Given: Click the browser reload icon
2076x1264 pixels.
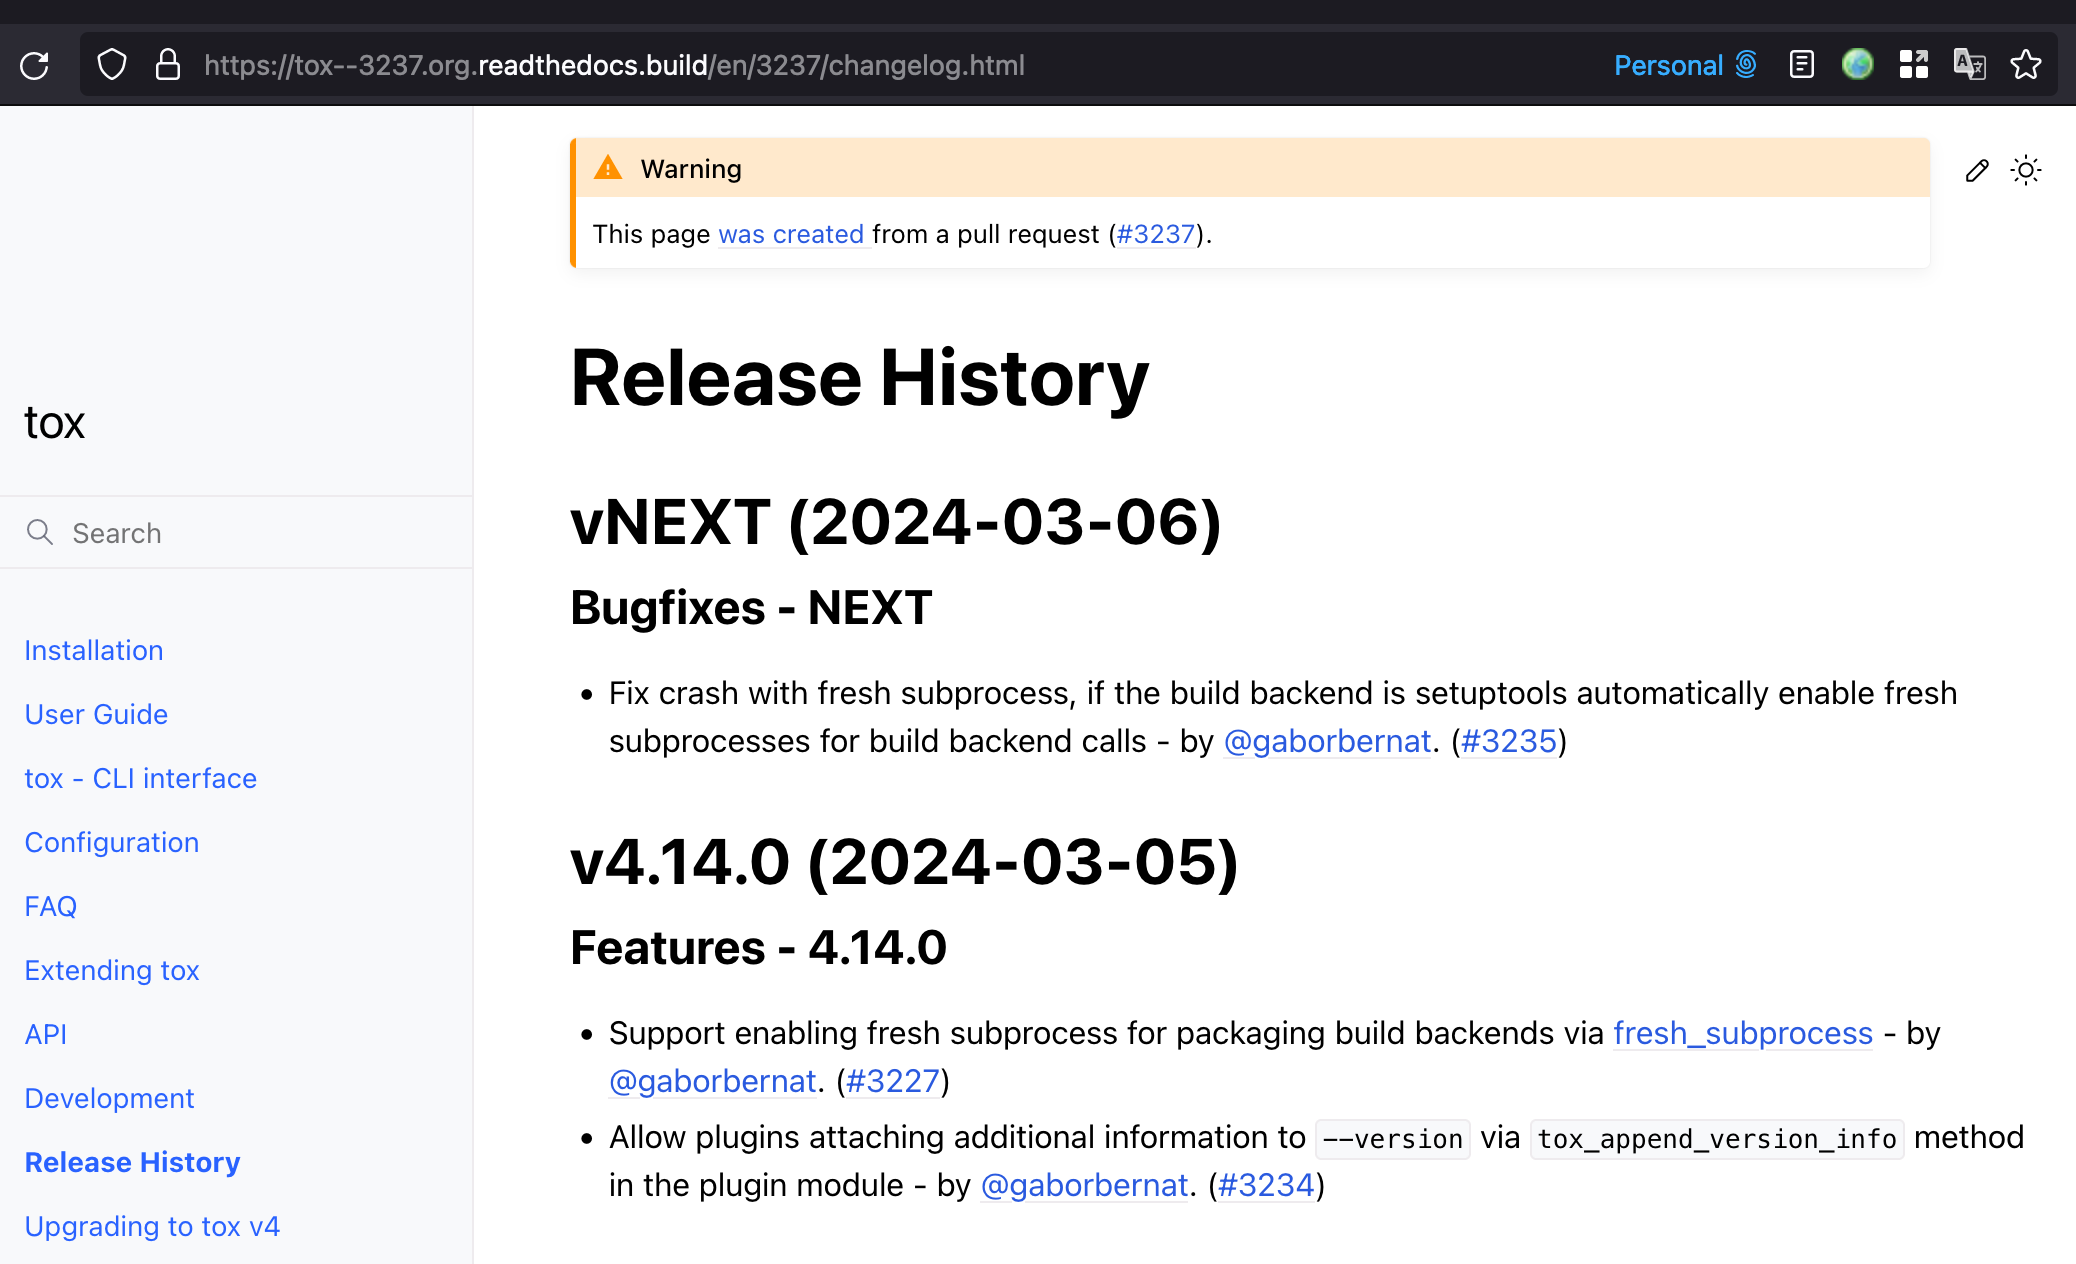Looking at the screenshot, I should 35,66.
